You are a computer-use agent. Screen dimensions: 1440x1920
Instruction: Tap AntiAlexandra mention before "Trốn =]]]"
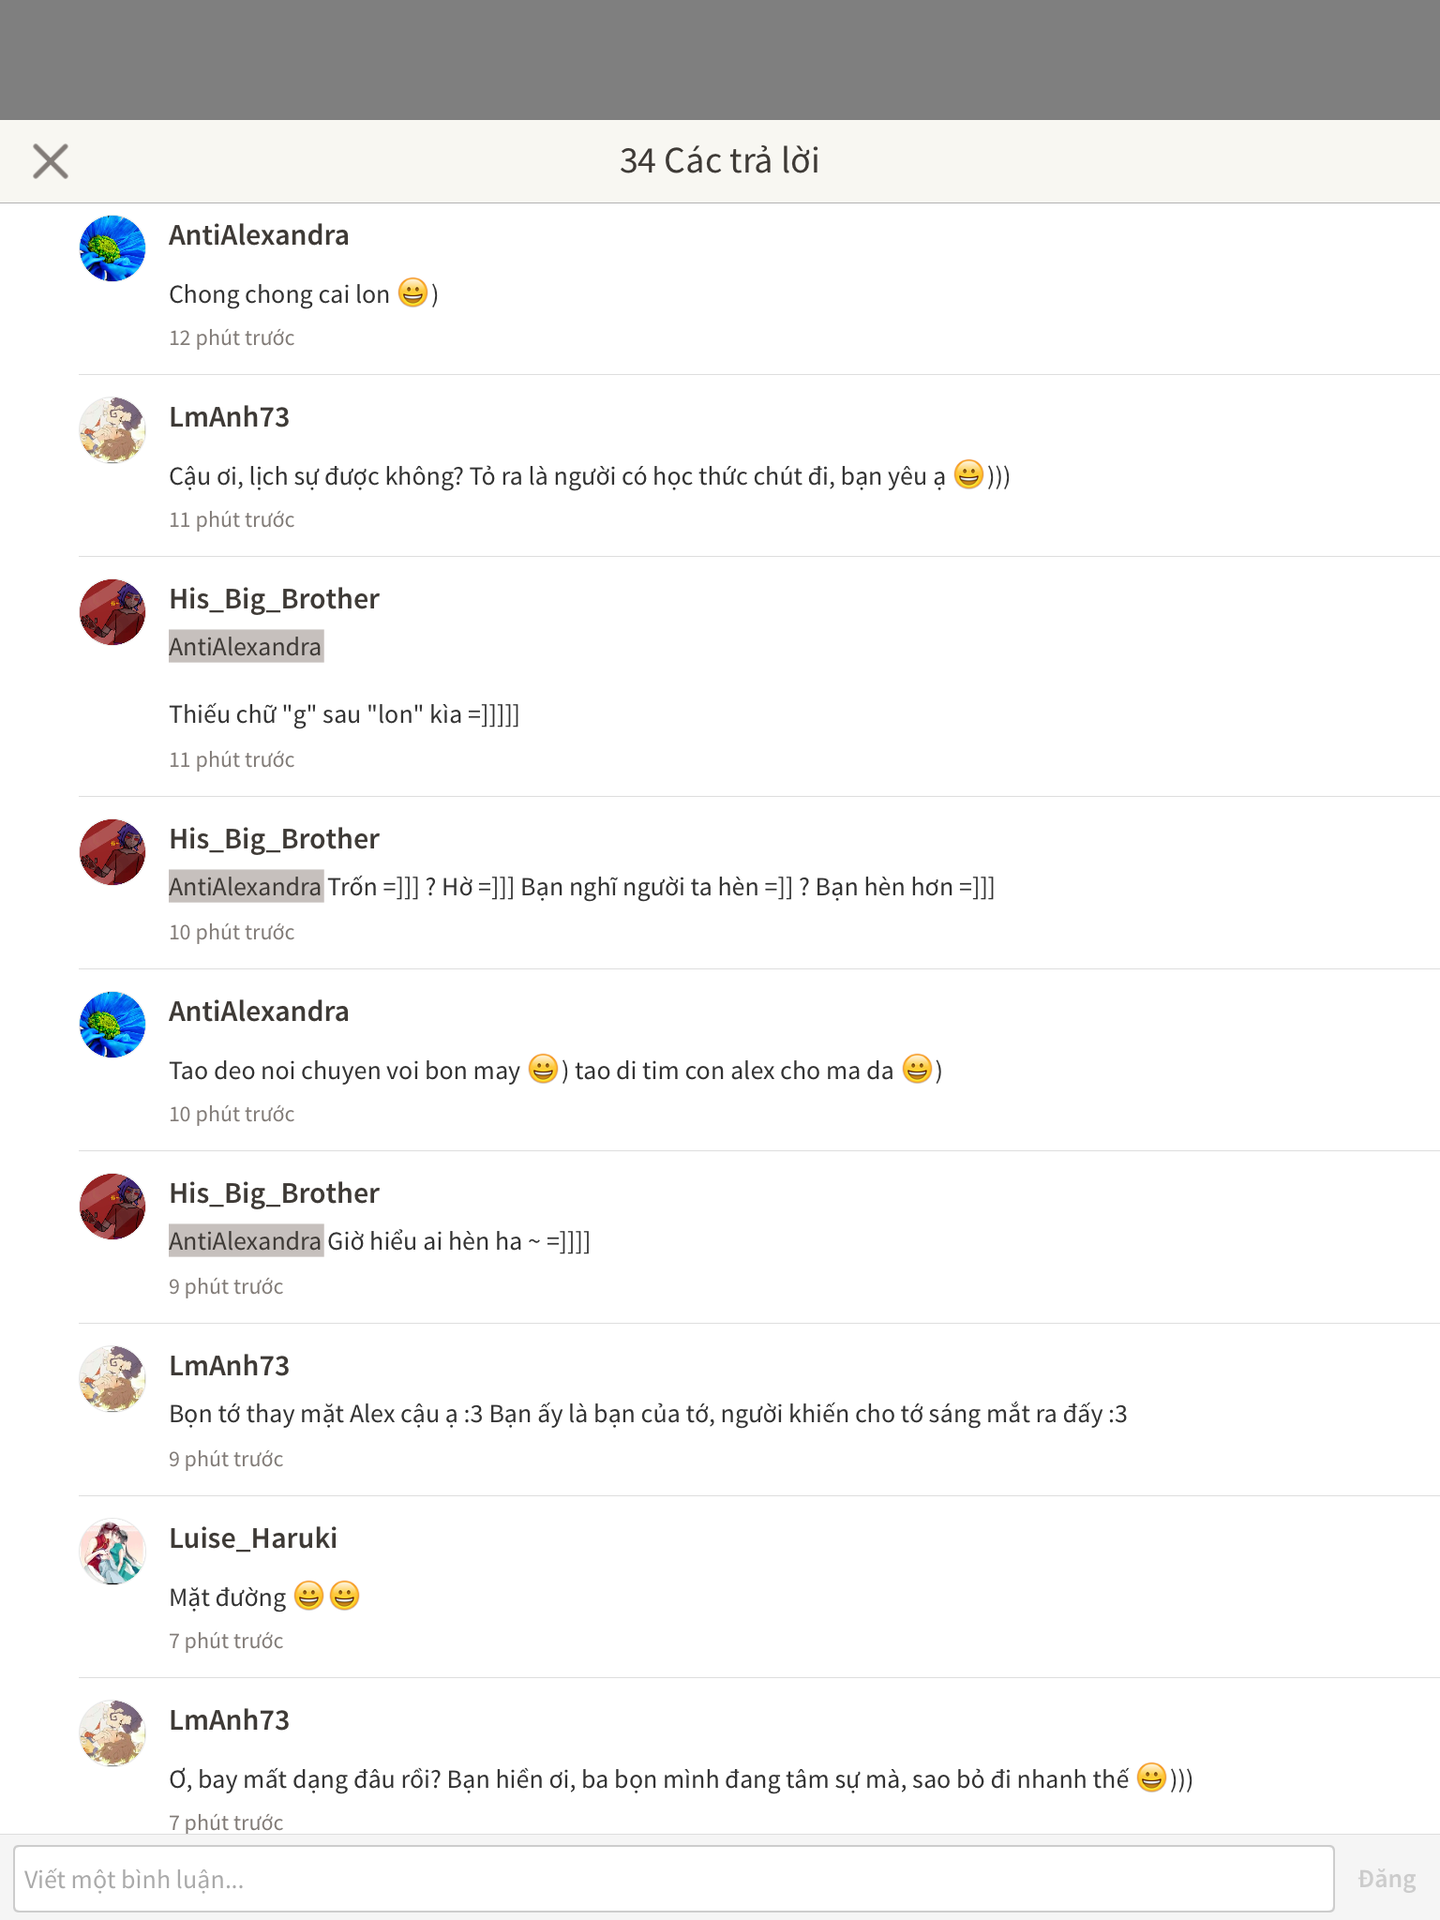click(x=246, y=887)
